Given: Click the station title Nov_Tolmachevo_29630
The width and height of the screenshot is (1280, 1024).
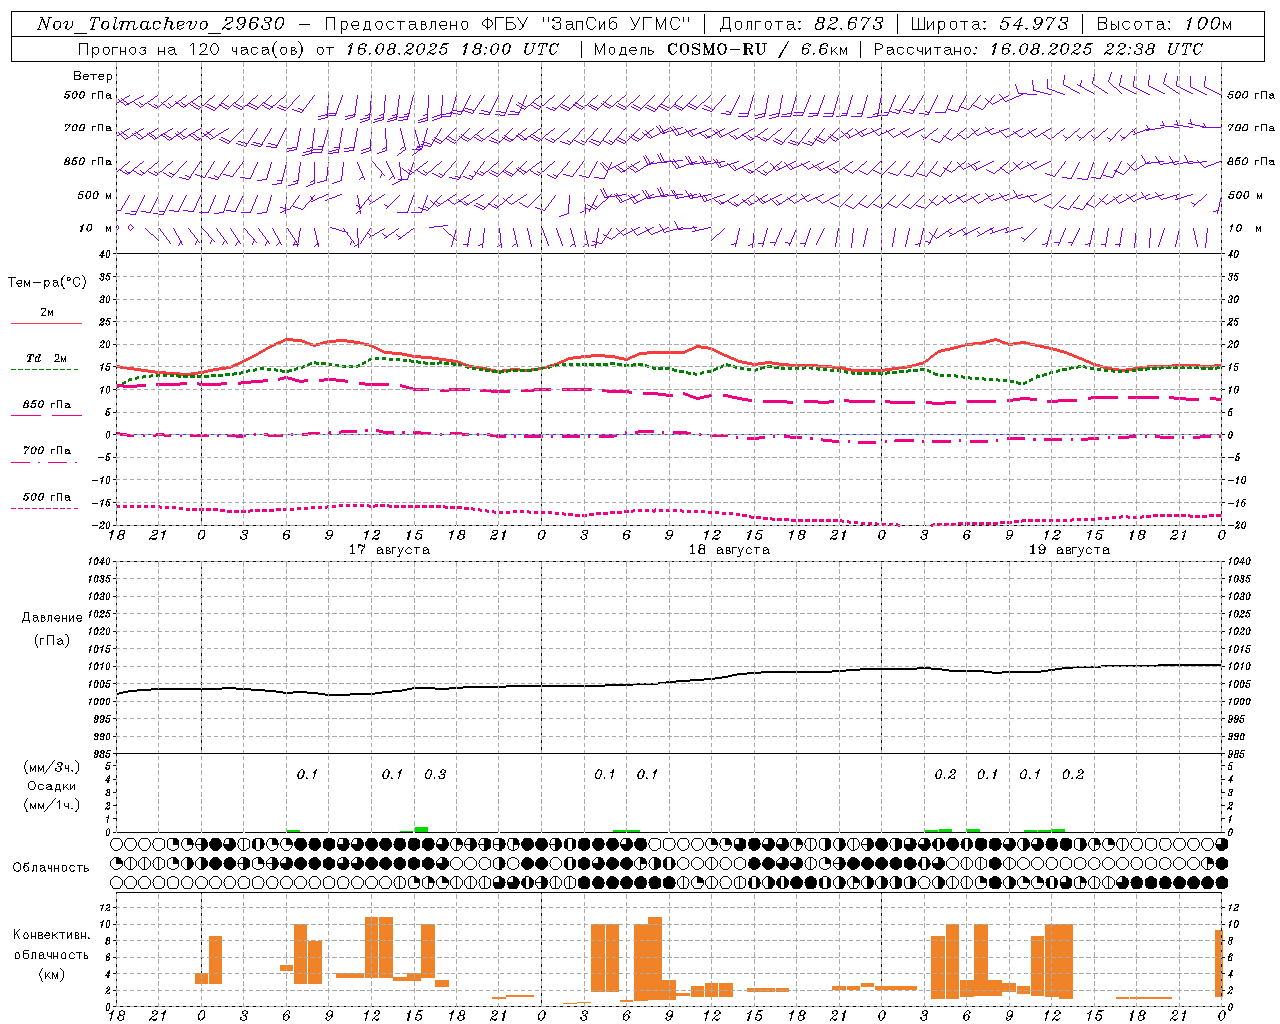Looking at the screenshot, I should pos(160,24).
